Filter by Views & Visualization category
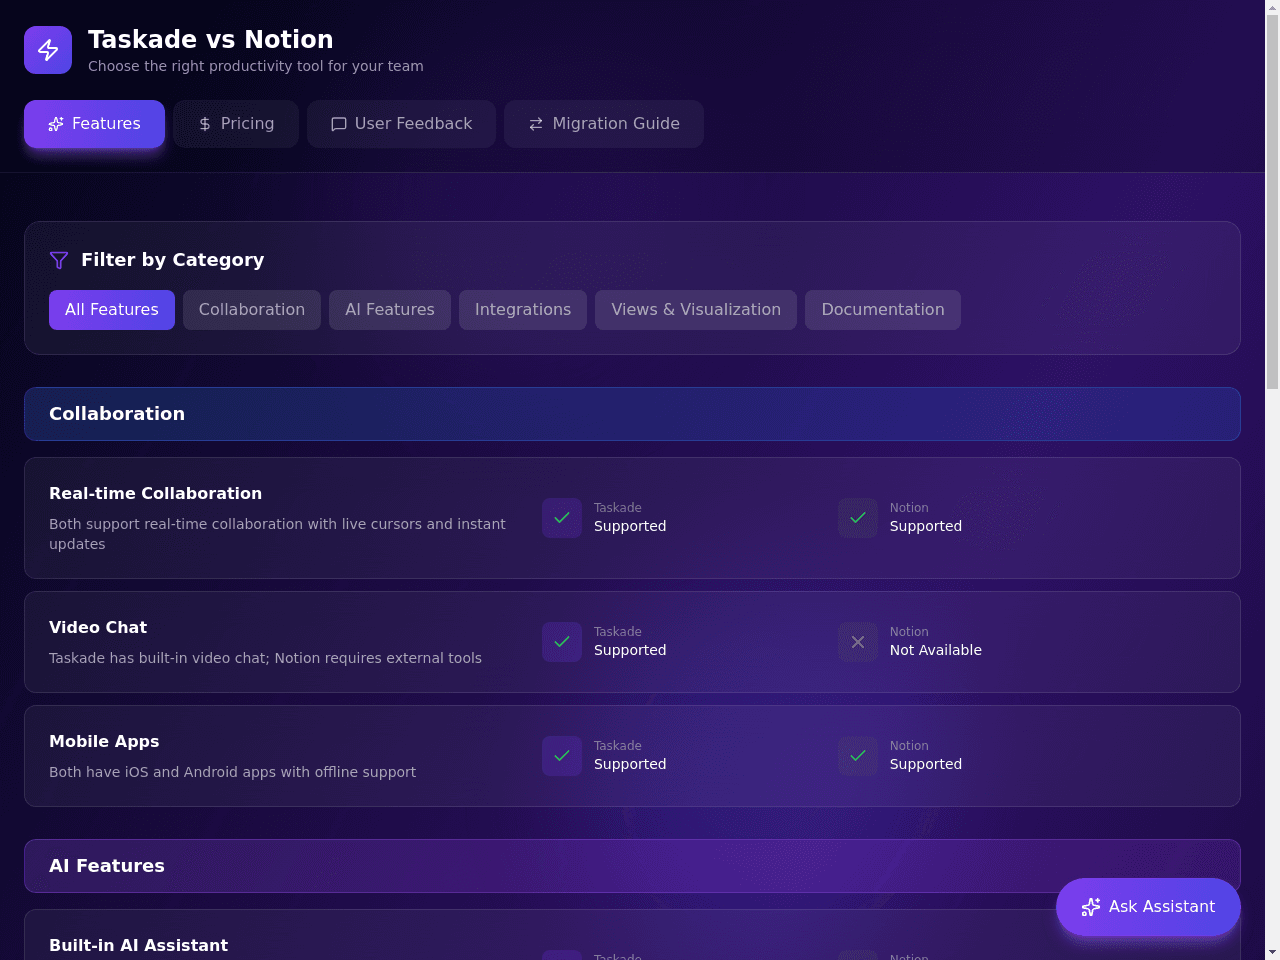Screen dimensions: 1280x960 coord(696,310)
